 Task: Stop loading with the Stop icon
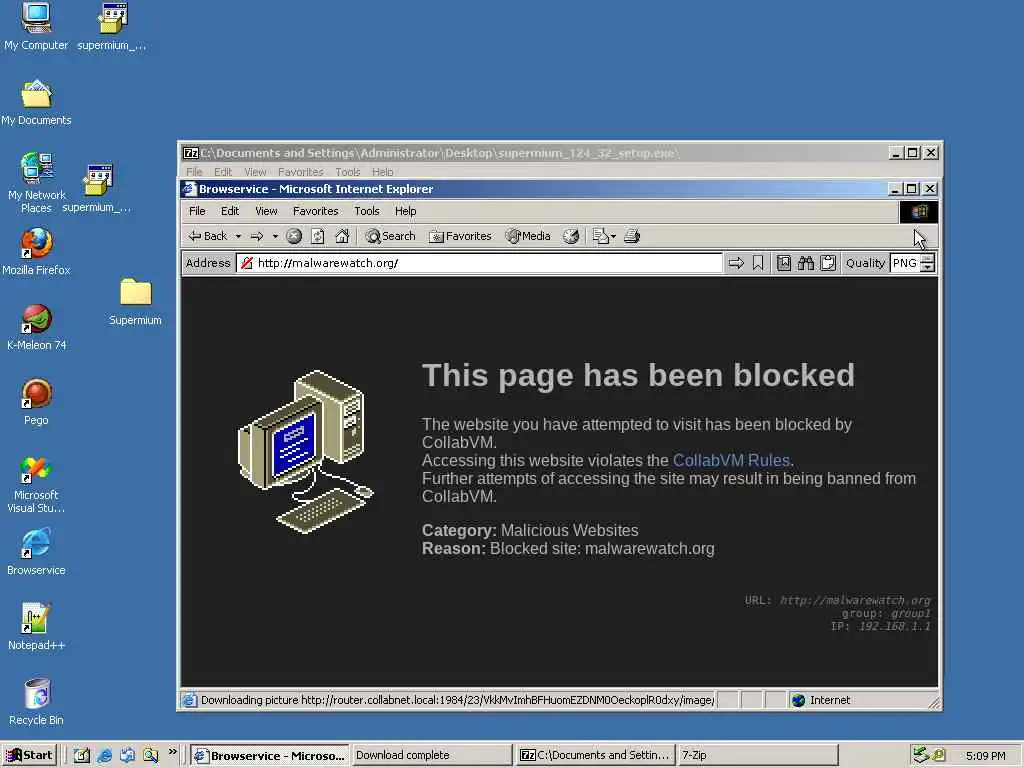(294, 236)
